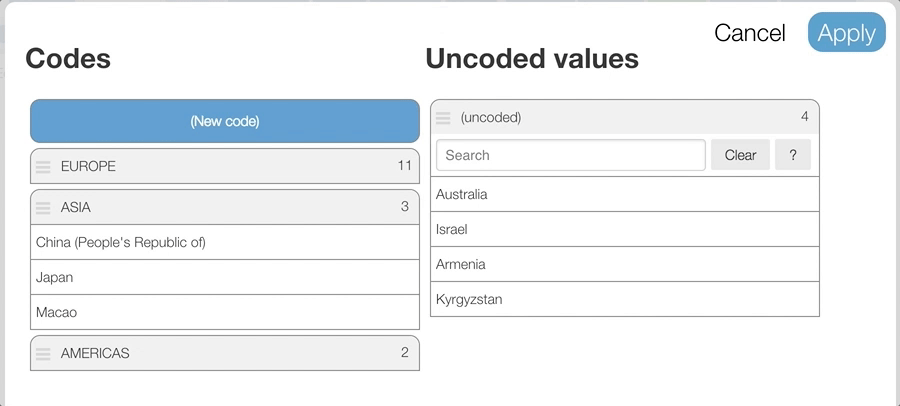
Task: Clear the uncoded values search
Action: 740,155
